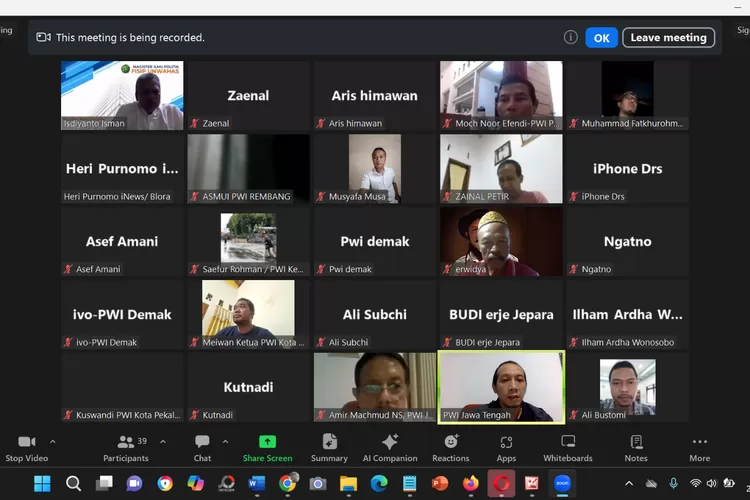This screenshot has height=500, width=750.
Task: Expand the video options chevron
Action: tap(53, 441)
